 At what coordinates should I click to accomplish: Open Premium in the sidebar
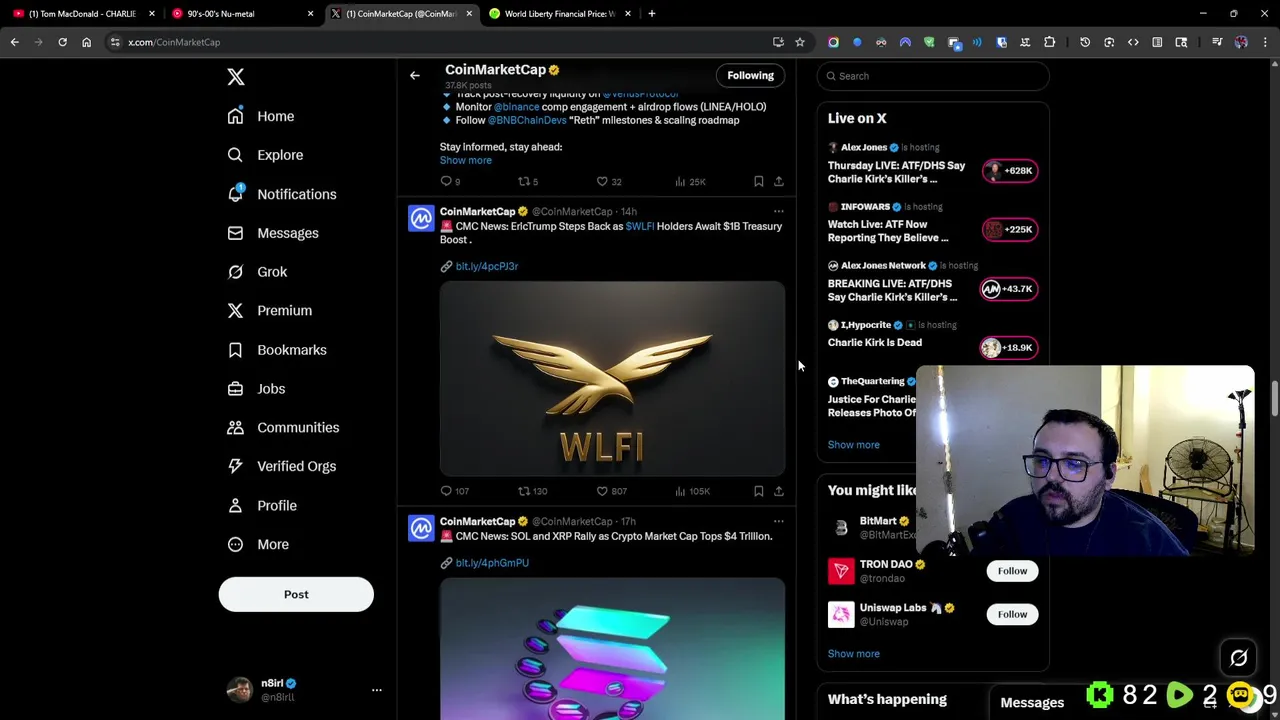tap(269, 311)
